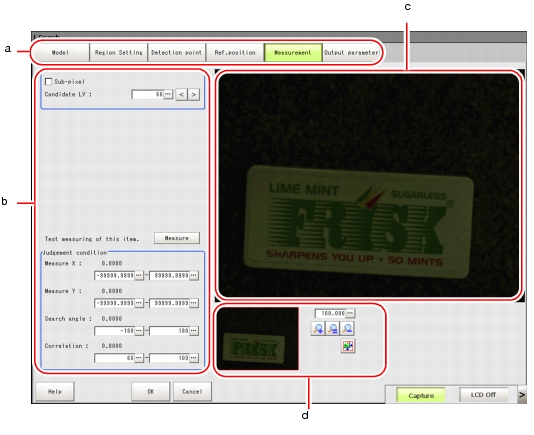The image size is (534, 435).
Task: Open the Search angle lower limit editor button
Action: point(139,331)
